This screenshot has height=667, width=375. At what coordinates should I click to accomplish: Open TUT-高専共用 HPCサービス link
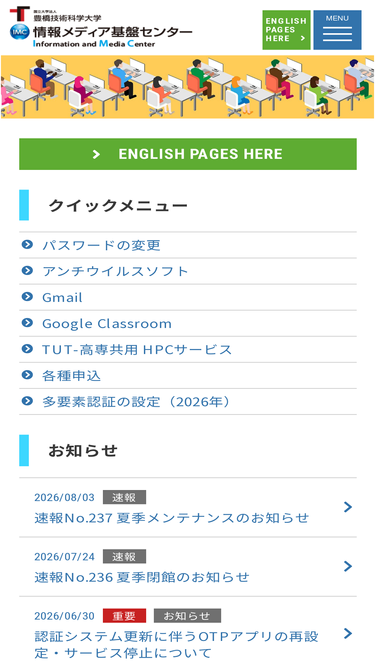[x=137, y=350]
